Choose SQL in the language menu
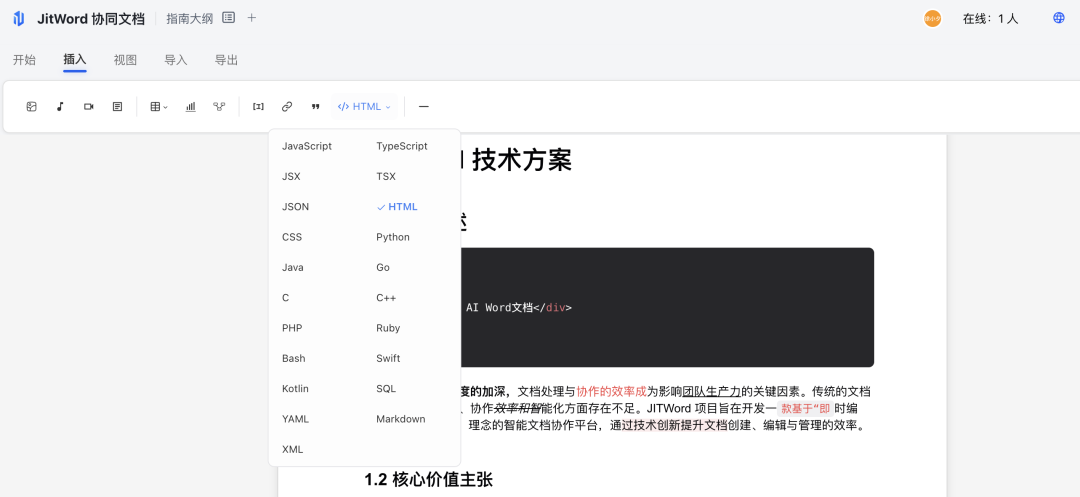This screenshot has height=497, width=1080. pos(386,388)
